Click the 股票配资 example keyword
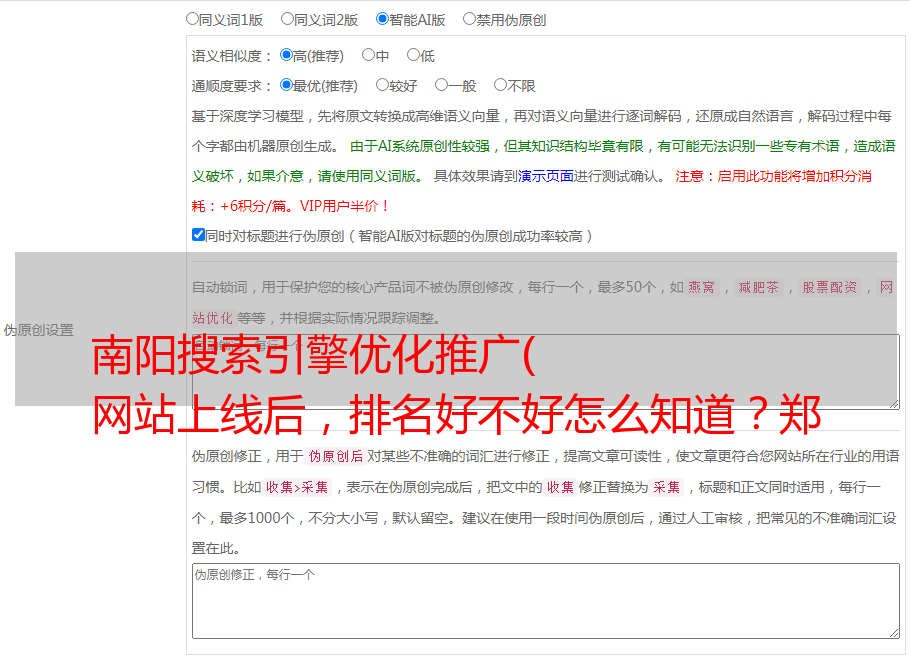The image size is (911, 658). click(830, 287)
